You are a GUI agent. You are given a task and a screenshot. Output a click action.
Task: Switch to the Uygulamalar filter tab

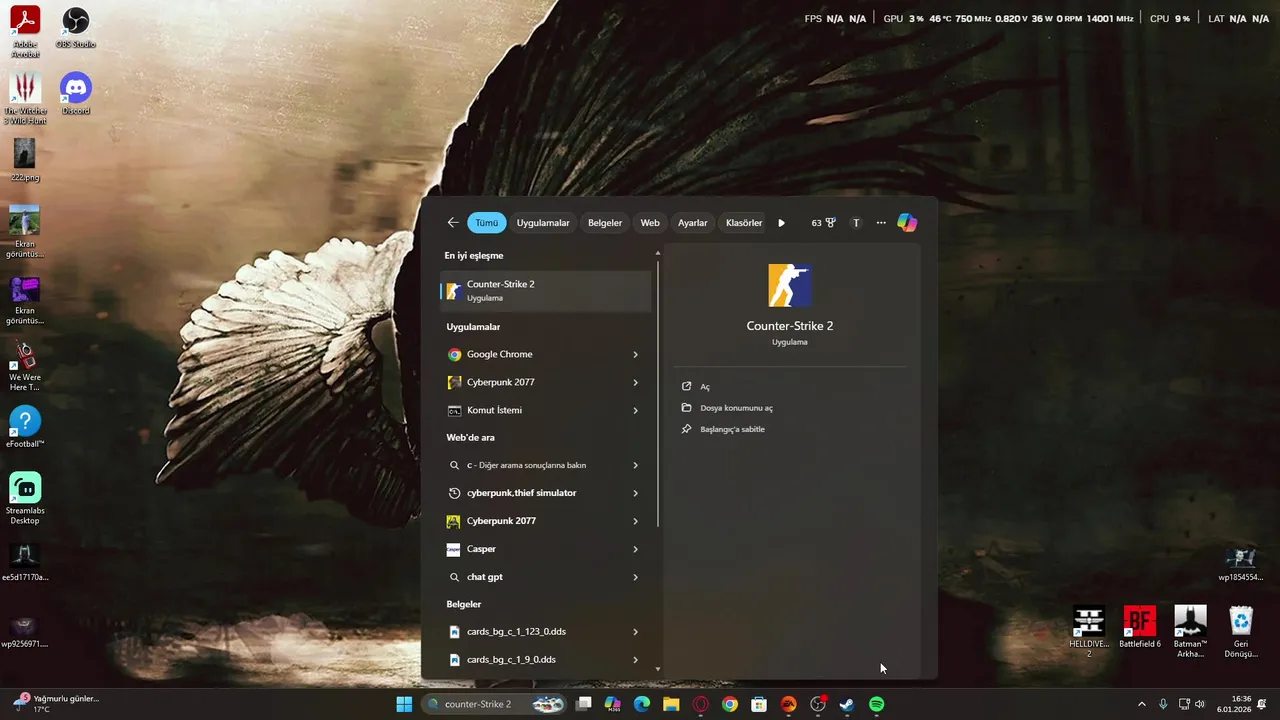[x=543, y=223]
